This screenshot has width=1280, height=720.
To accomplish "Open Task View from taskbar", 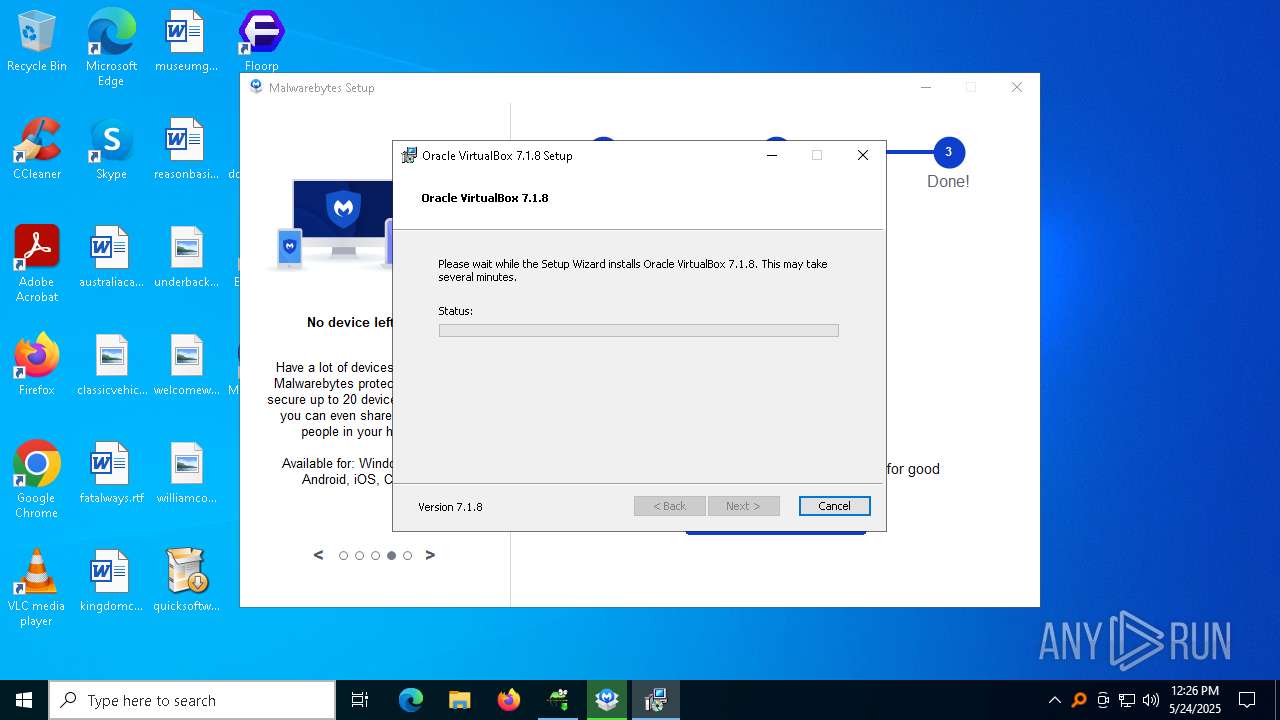I will (360, 700).
